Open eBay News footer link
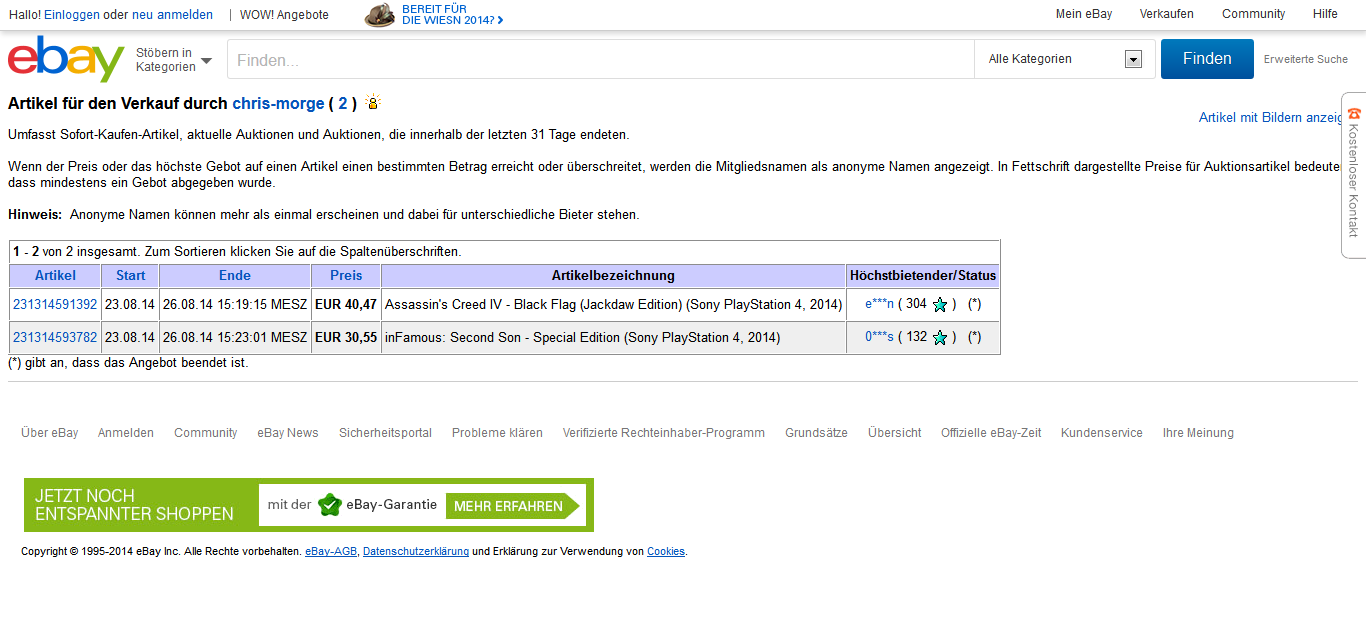Image resolution: width=1366 pixels, height=634 pixels. (x=288, y=433)
